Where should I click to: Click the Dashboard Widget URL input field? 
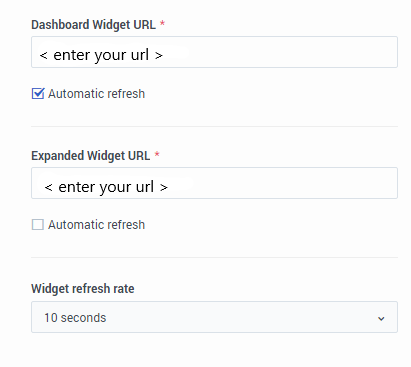click(214, 52)
